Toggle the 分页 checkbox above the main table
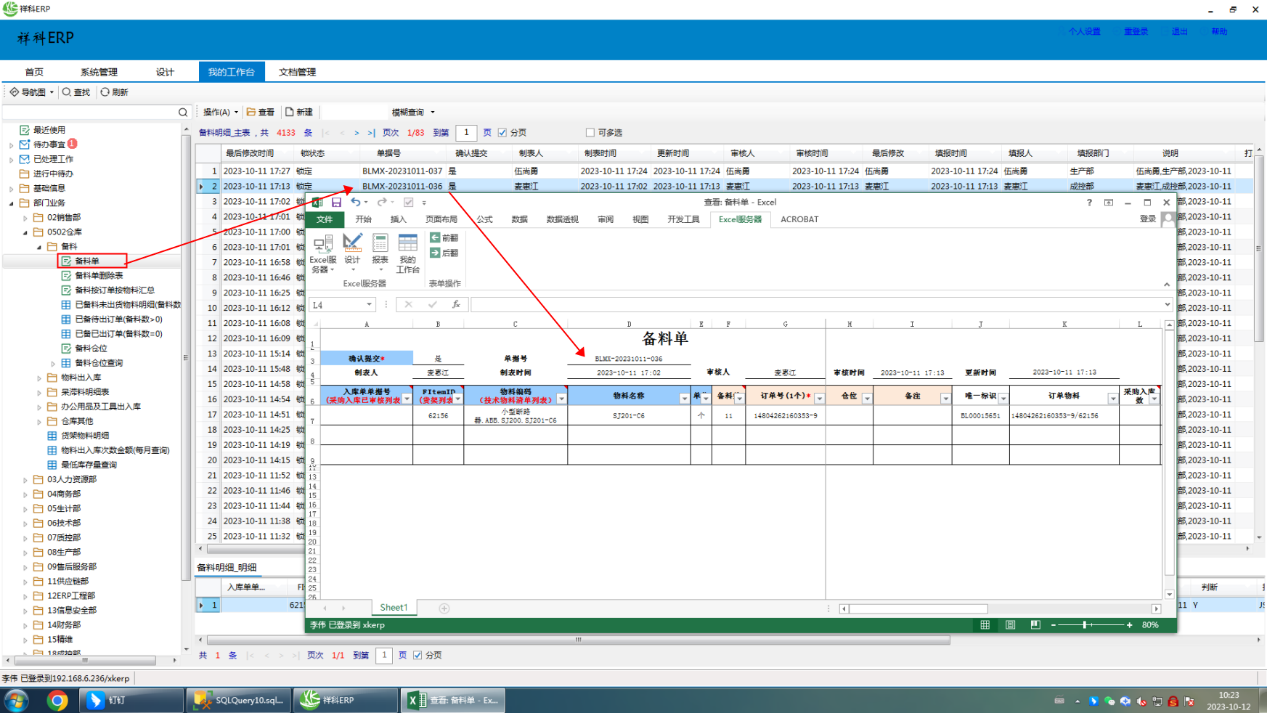The image size is (1267, 713). pyautogui.click(x=502, y=133)
